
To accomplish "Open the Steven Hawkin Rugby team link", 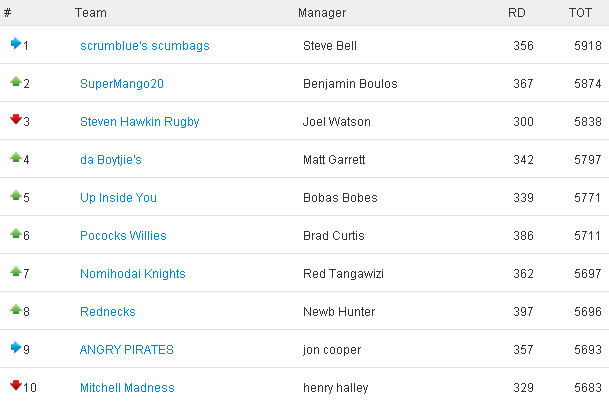I will pyautogui.click(x=139, y=122).
